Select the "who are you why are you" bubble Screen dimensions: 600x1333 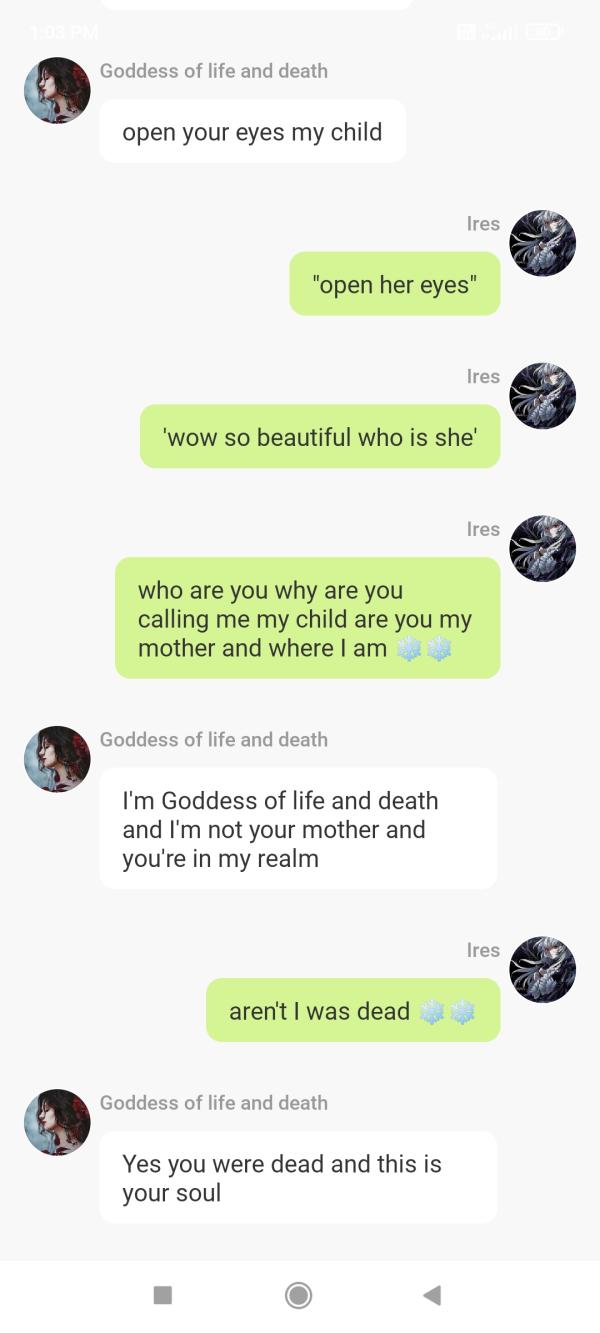coord(308,618)
